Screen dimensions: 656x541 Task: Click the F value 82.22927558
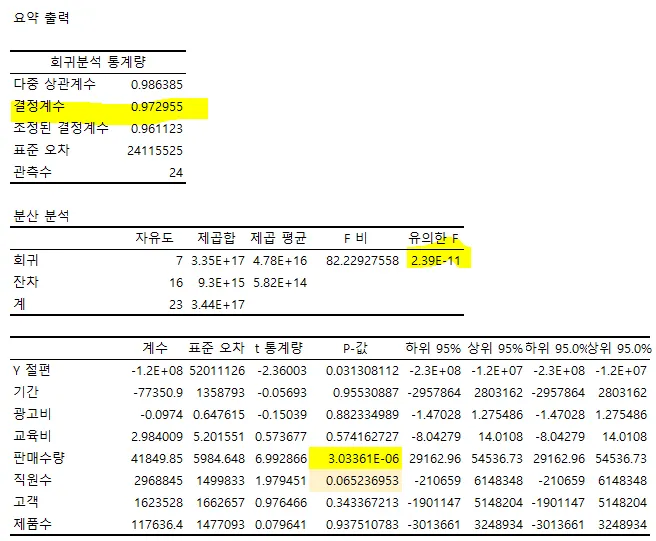tap(363, 261)
